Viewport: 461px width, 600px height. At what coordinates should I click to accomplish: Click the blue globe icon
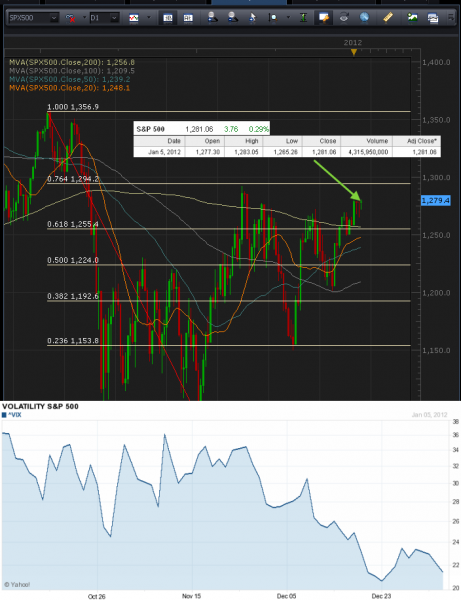tap(364, 18)
